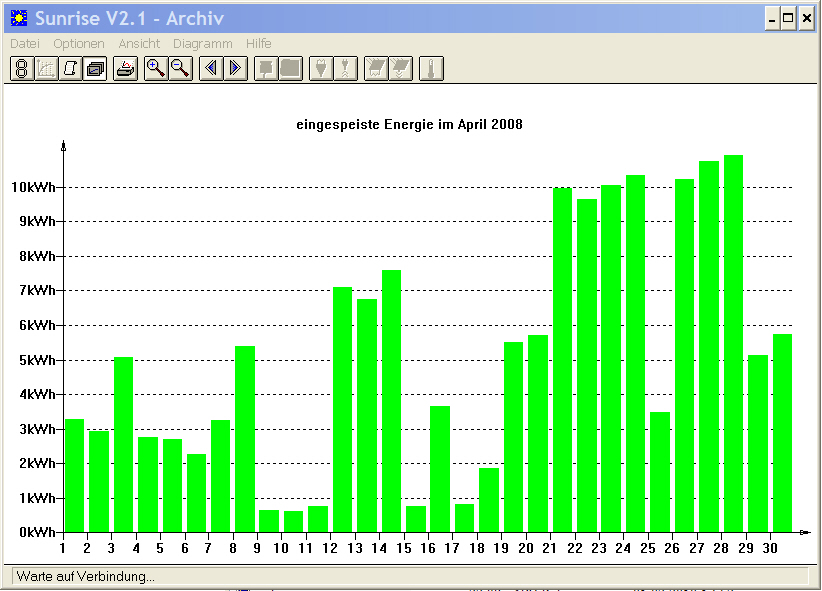The width and height of the screenshot is (822, 591).
Task: Open the Ansicht menu
Action: coord(139,44)
